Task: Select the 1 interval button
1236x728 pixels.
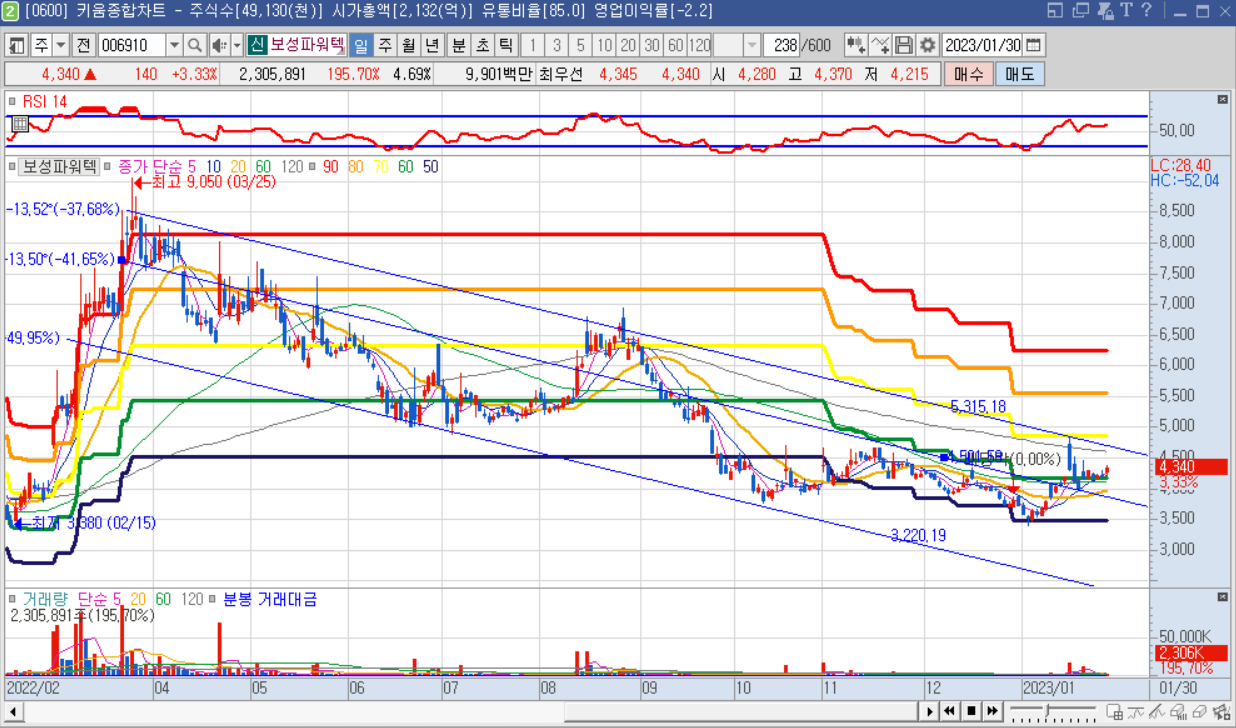Action: (x=532, y=46)
